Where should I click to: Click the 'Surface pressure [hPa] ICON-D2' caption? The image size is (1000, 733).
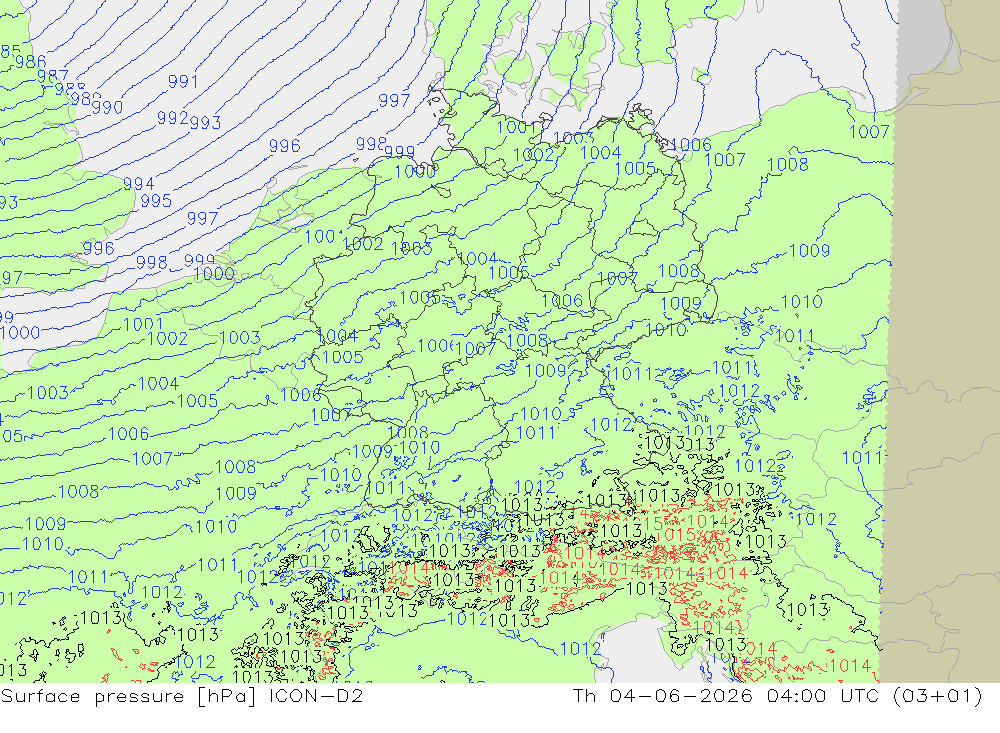click(x=182, y=696)
